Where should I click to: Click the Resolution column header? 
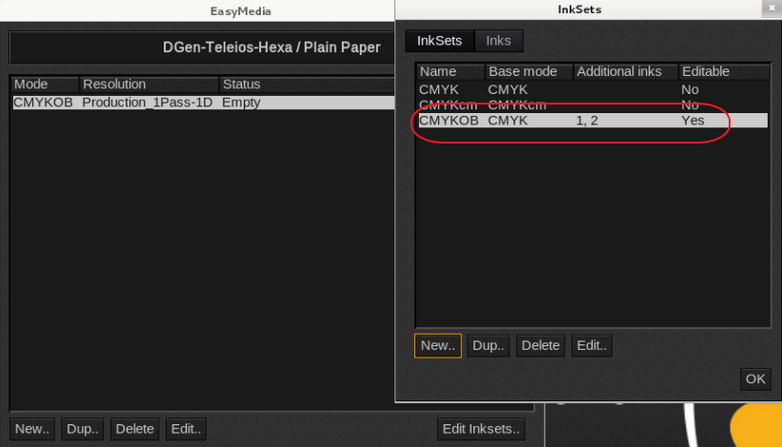[148, 84]
